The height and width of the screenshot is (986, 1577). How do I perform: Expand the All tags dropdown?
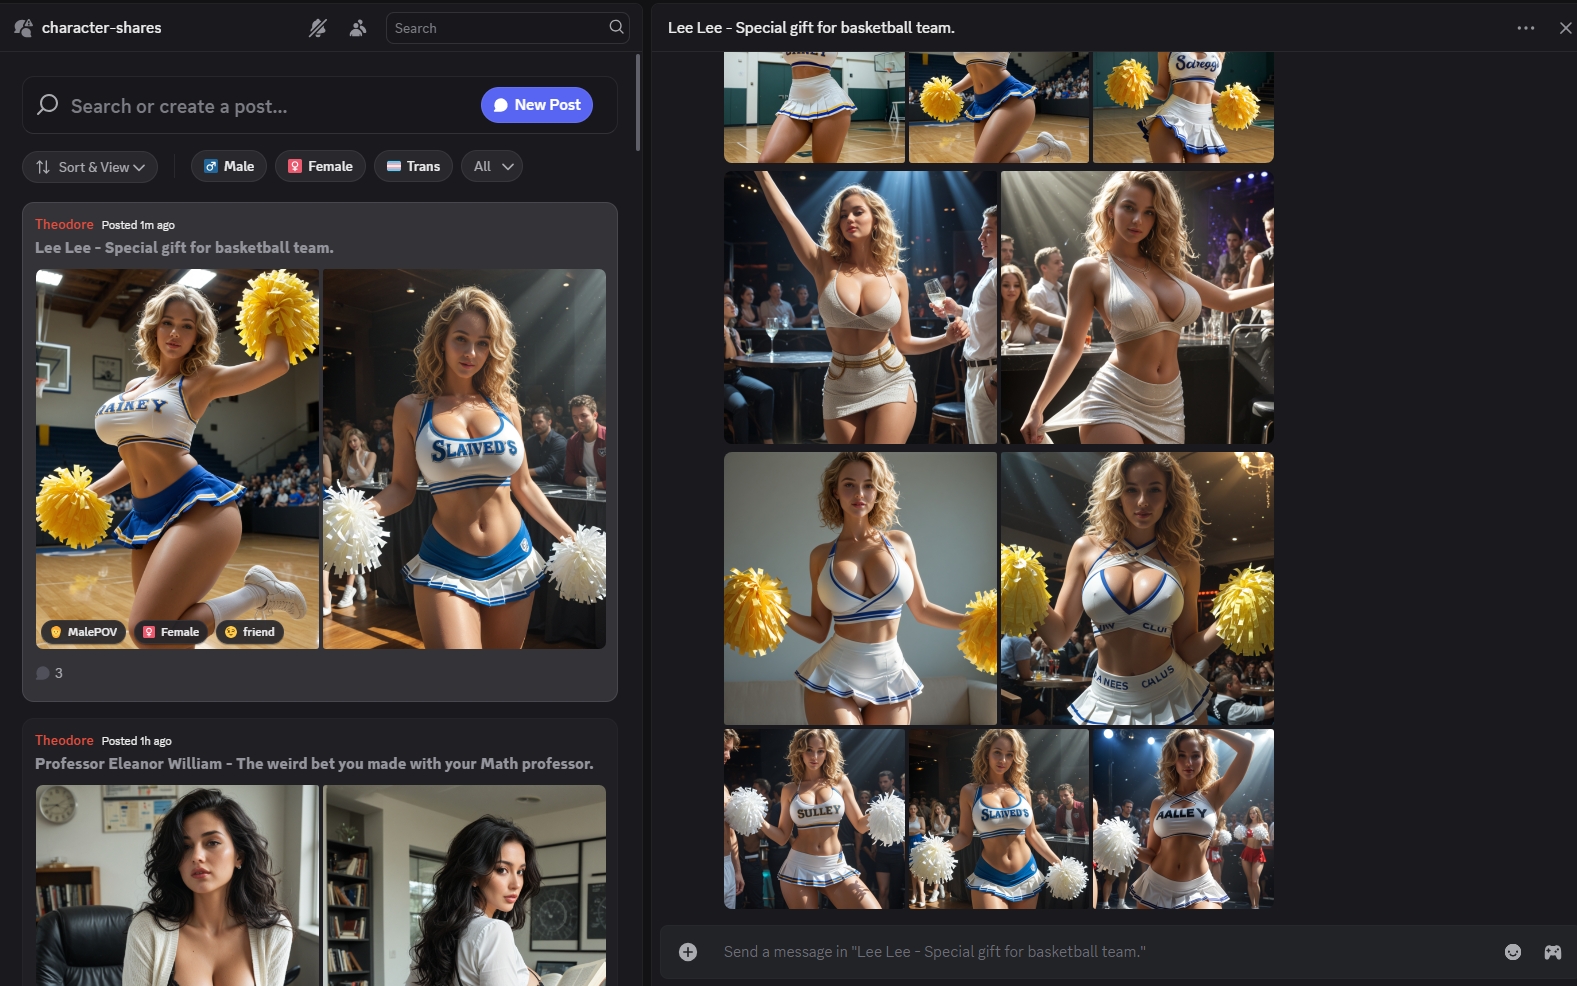point(492,166)
